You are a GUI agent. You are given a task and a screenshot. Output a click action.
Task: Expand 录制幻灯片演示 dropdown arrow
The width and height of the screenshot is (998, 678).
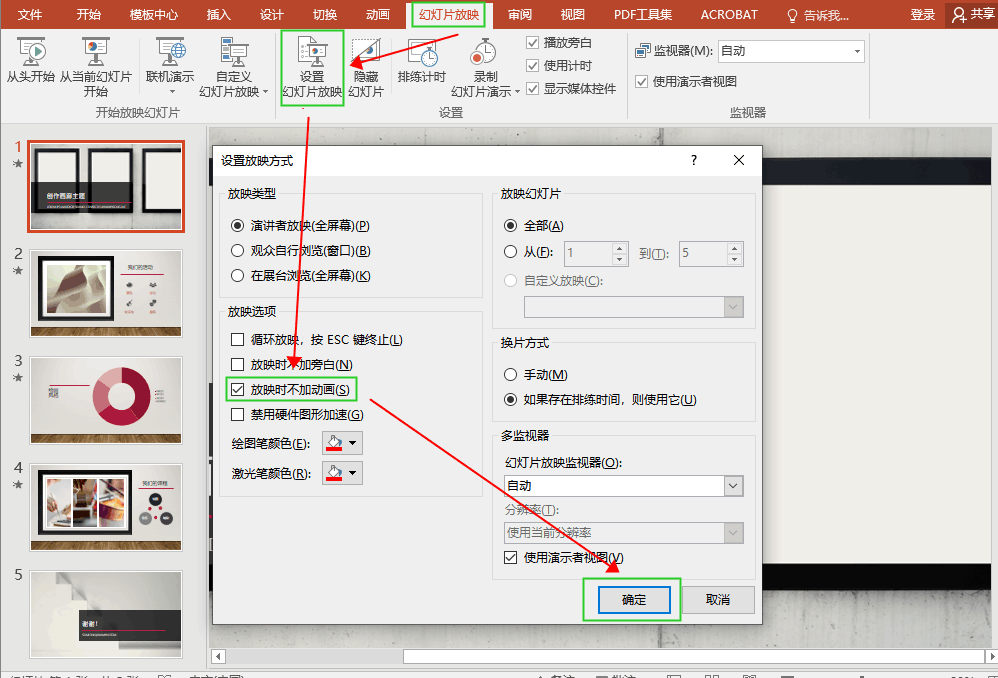(517, 92)
